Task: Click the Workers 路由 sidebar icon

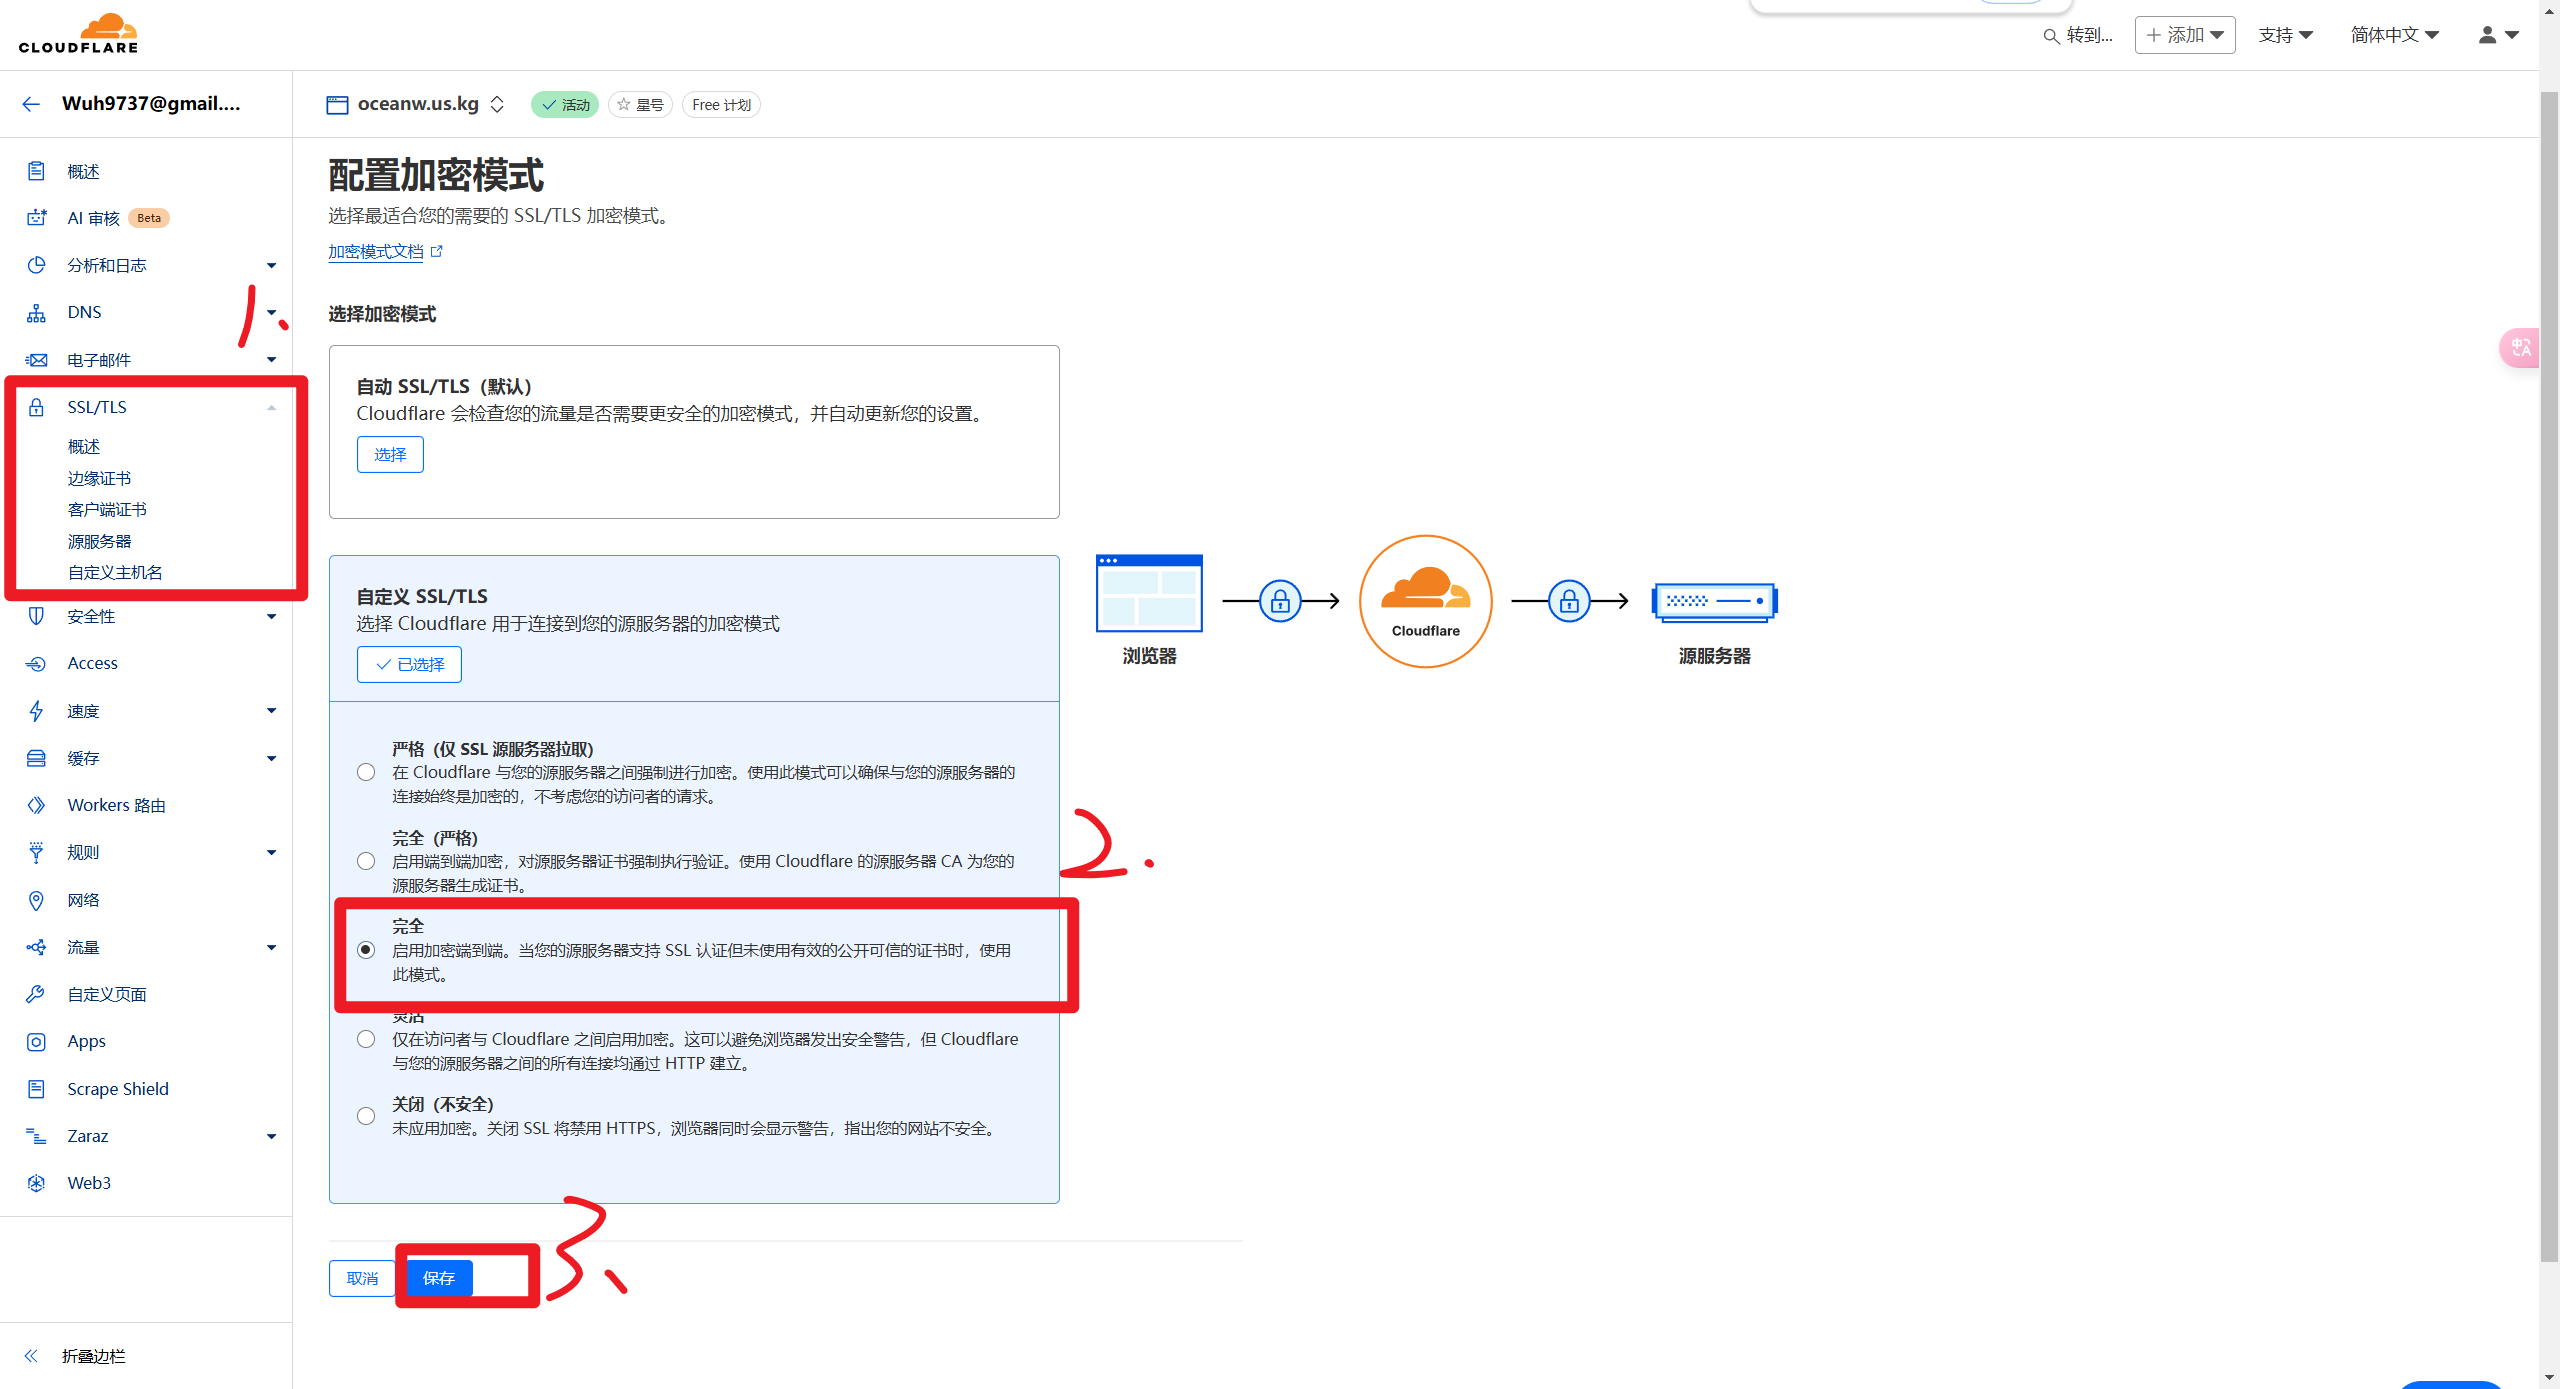Action: [36, 805]
